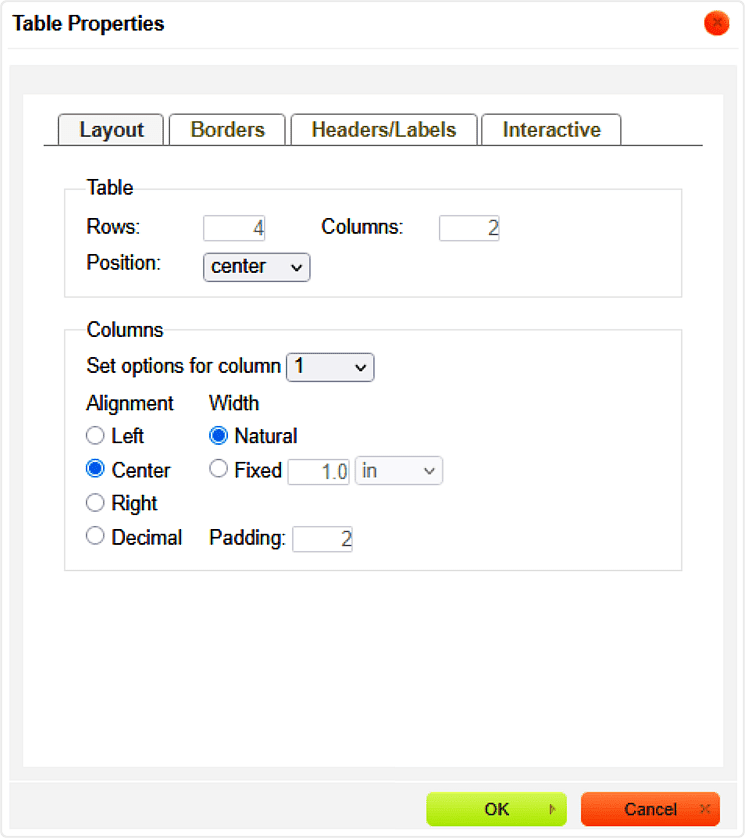Click the Columns number field
The height and width of the screenshot is (838, 745).
469,228
